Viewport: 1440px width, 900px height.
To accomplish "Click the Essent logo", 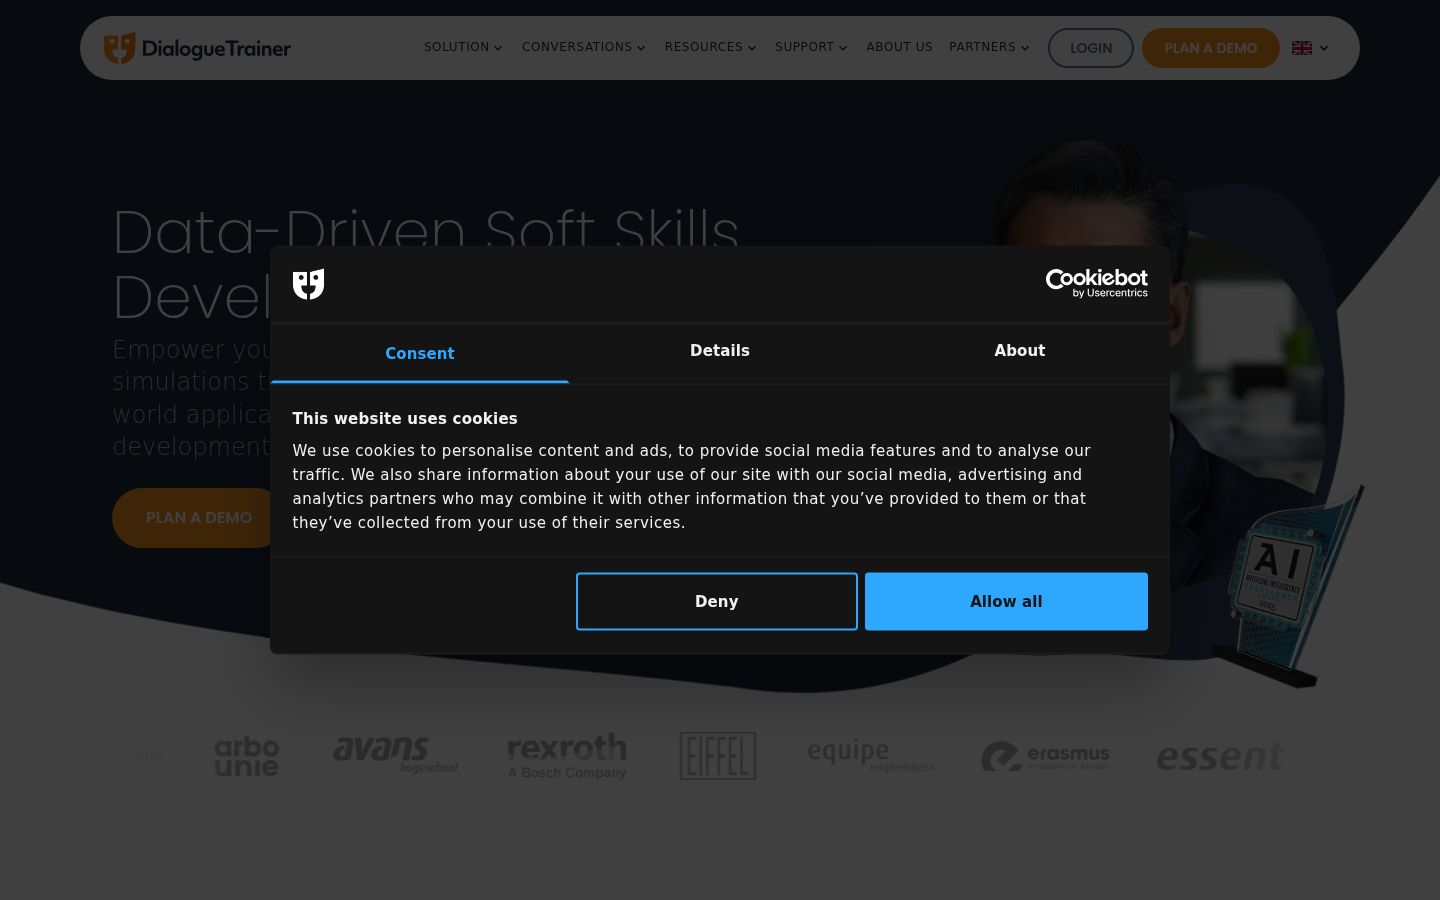I will point(1220,757).
